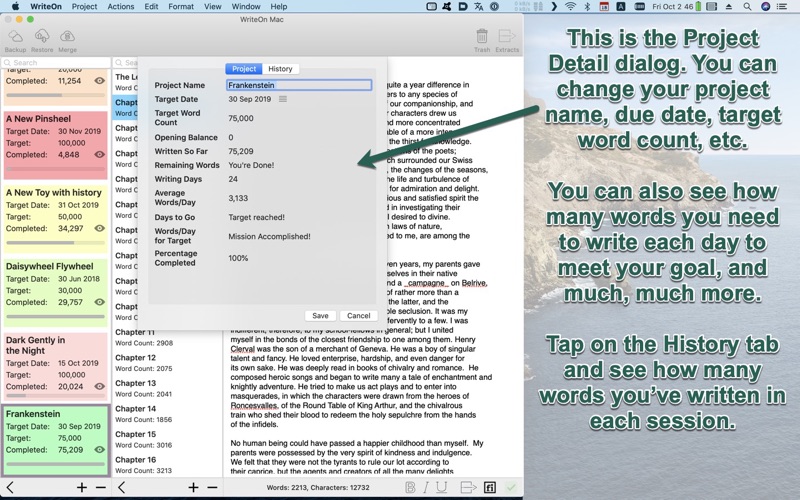Click the eject icon in menu bar

pyautogui.click(x=729, y=7)
